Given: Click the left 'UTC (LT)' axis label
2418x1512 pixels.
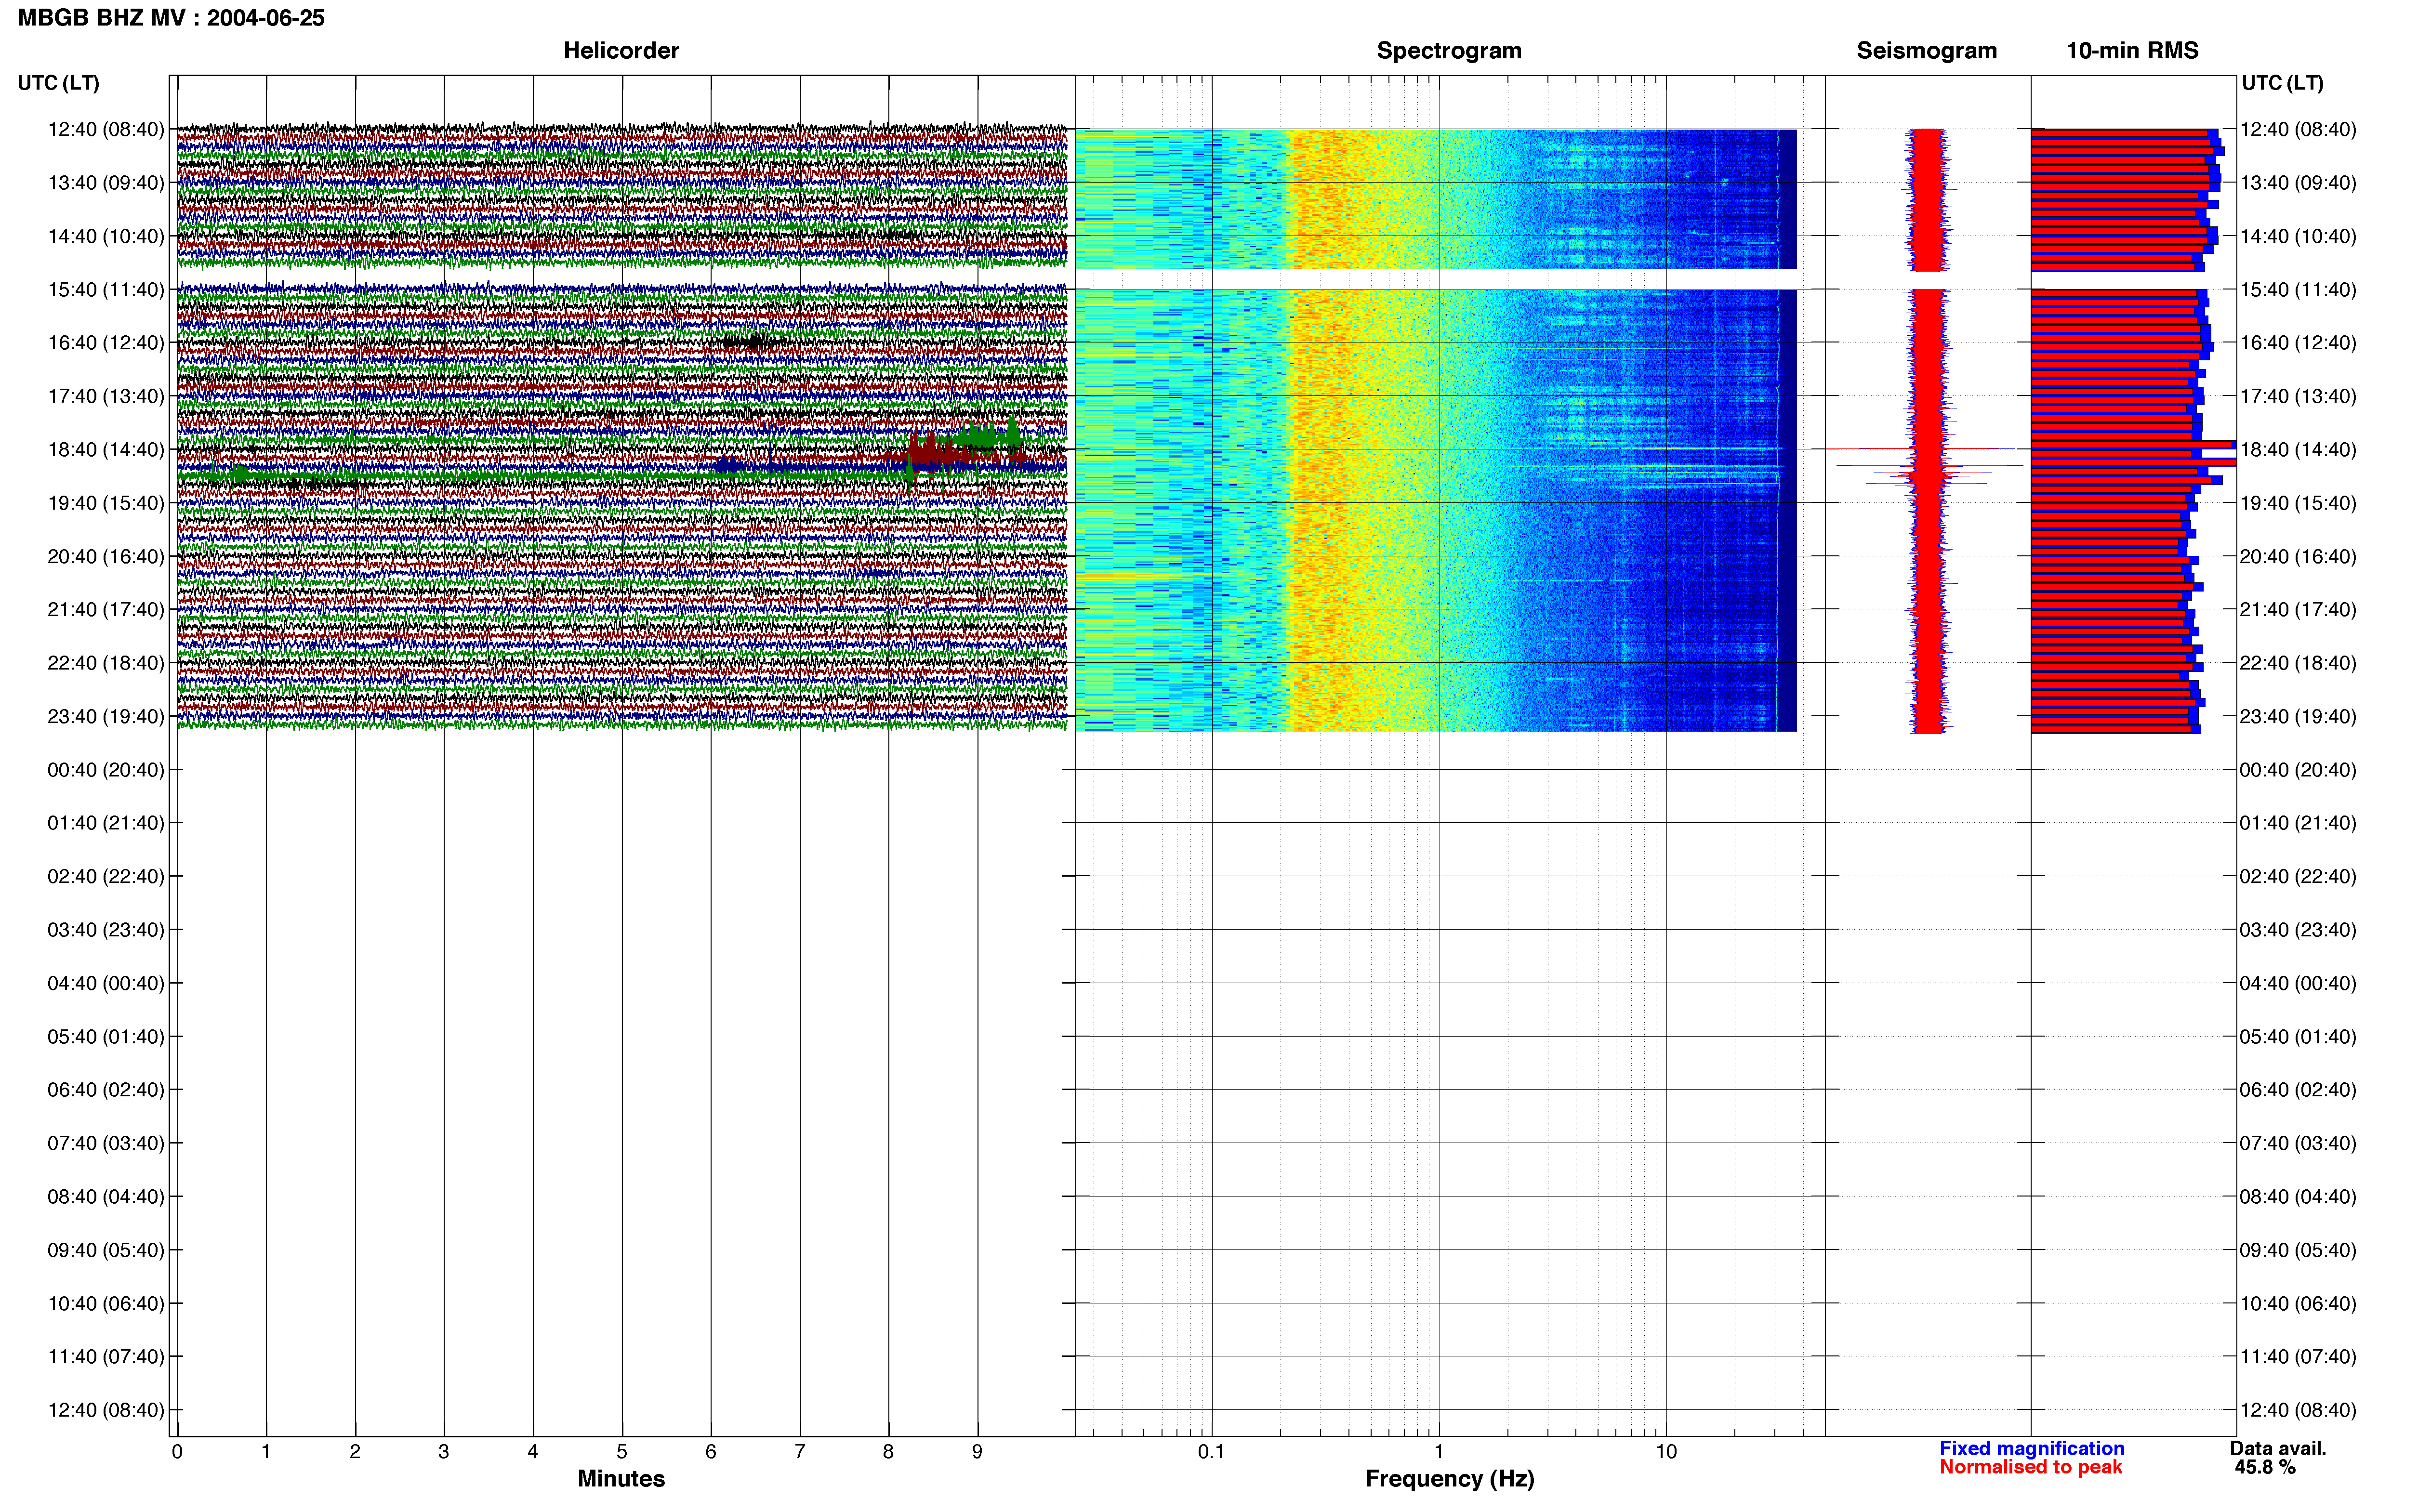Looking at the screenshot, I should click(58, 83).
